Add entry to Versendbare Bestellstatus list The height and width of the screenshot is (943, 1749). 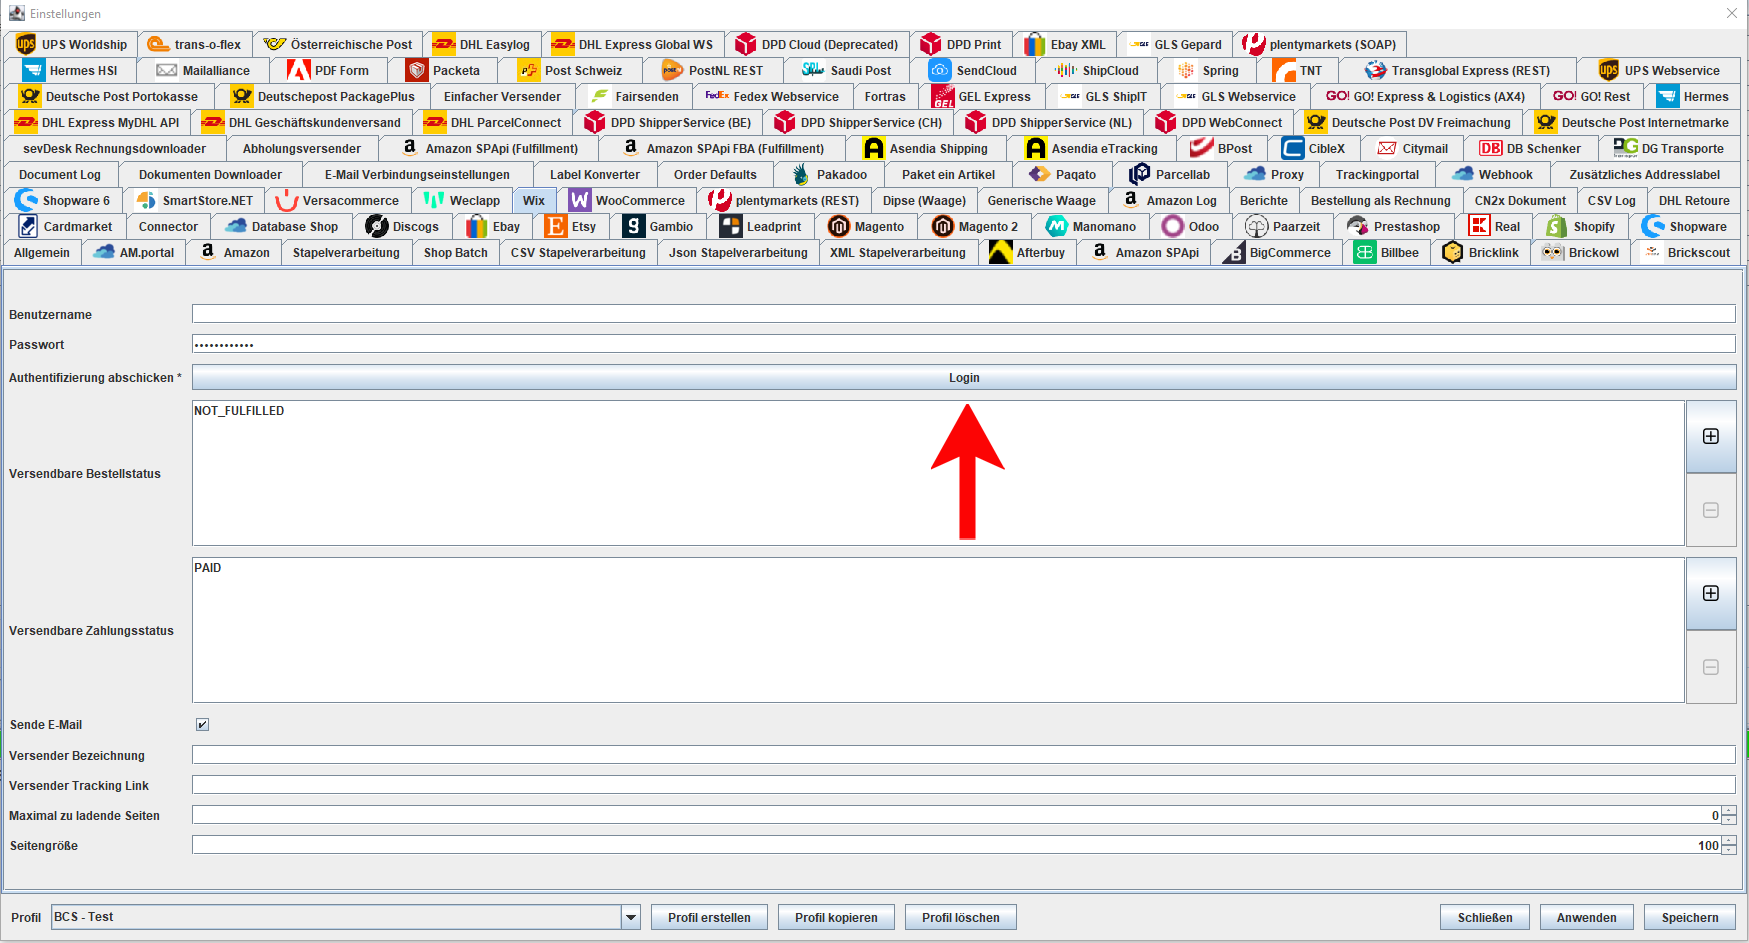(1711, 436)
